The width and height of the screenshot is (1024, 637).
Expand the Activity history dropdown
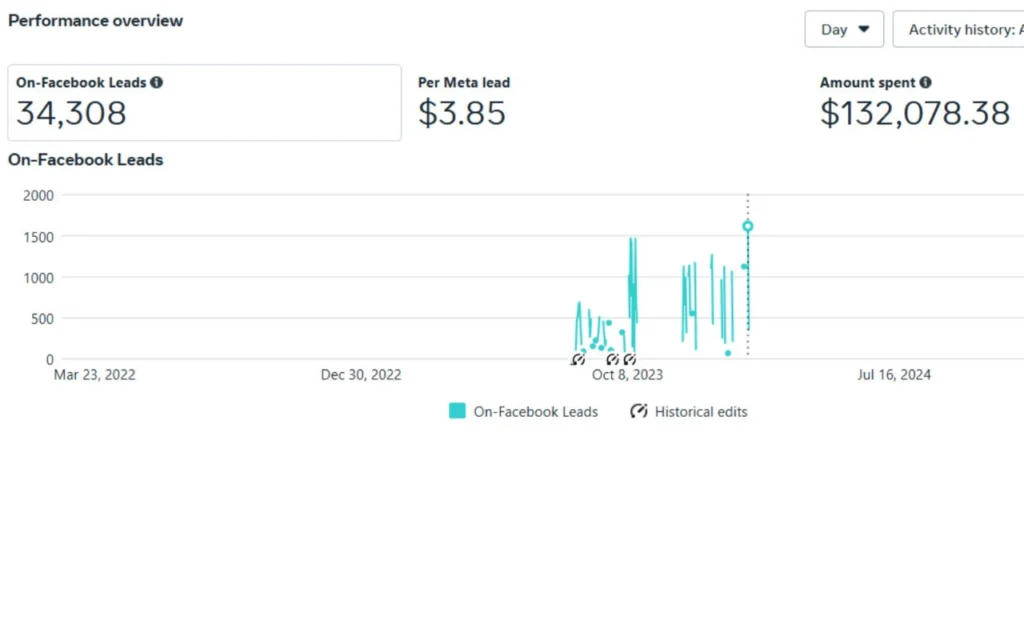960,29
